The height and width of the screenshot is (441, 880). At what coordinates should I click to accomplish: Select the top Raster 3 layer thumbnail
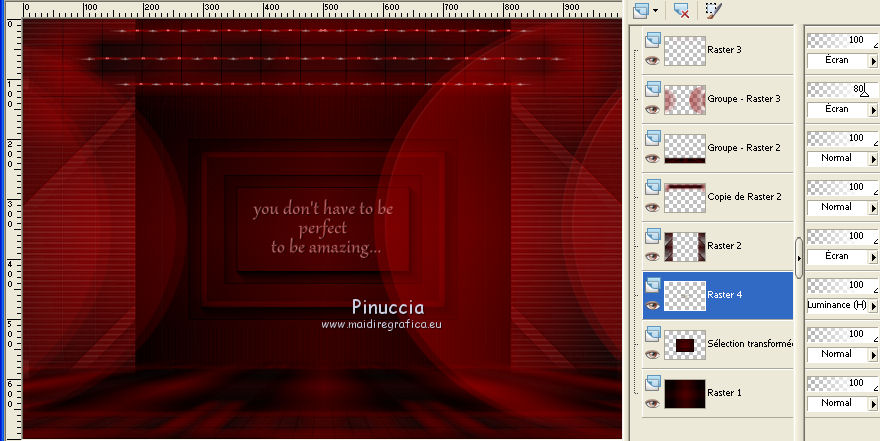(x=685, y=51)
